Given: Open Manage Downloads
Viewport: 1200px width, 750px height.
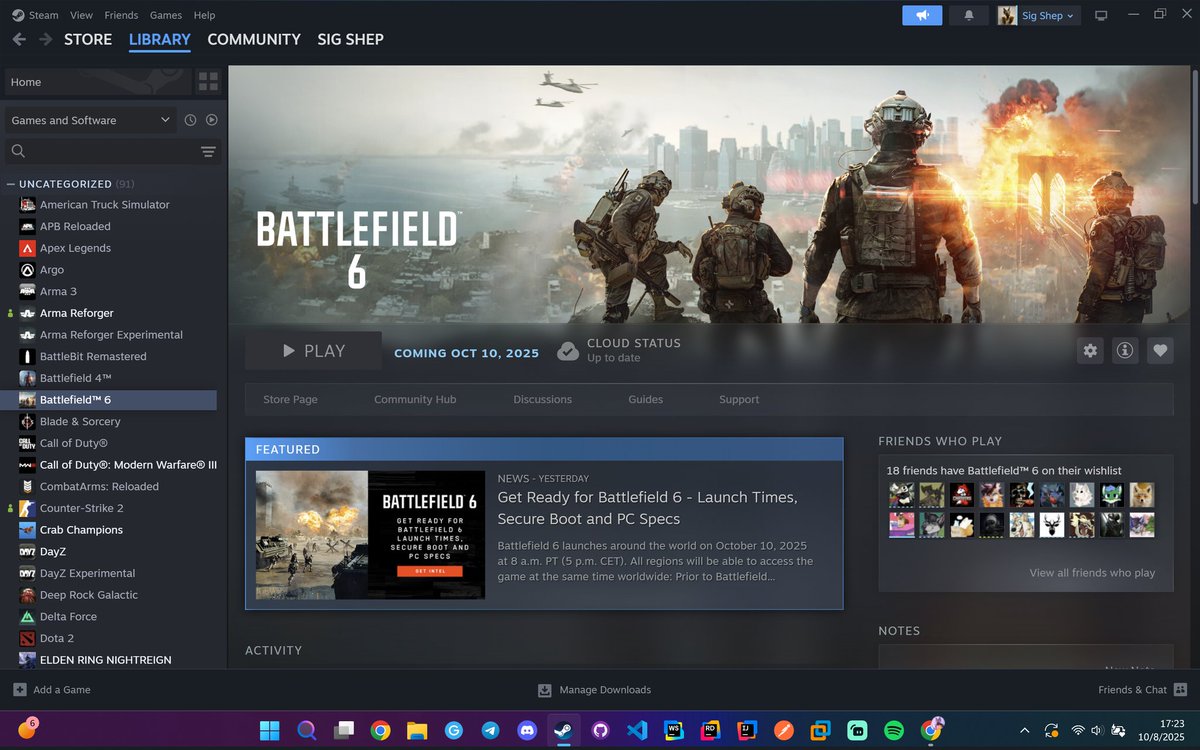Looking at the screenshot, I should pos(594,690).
